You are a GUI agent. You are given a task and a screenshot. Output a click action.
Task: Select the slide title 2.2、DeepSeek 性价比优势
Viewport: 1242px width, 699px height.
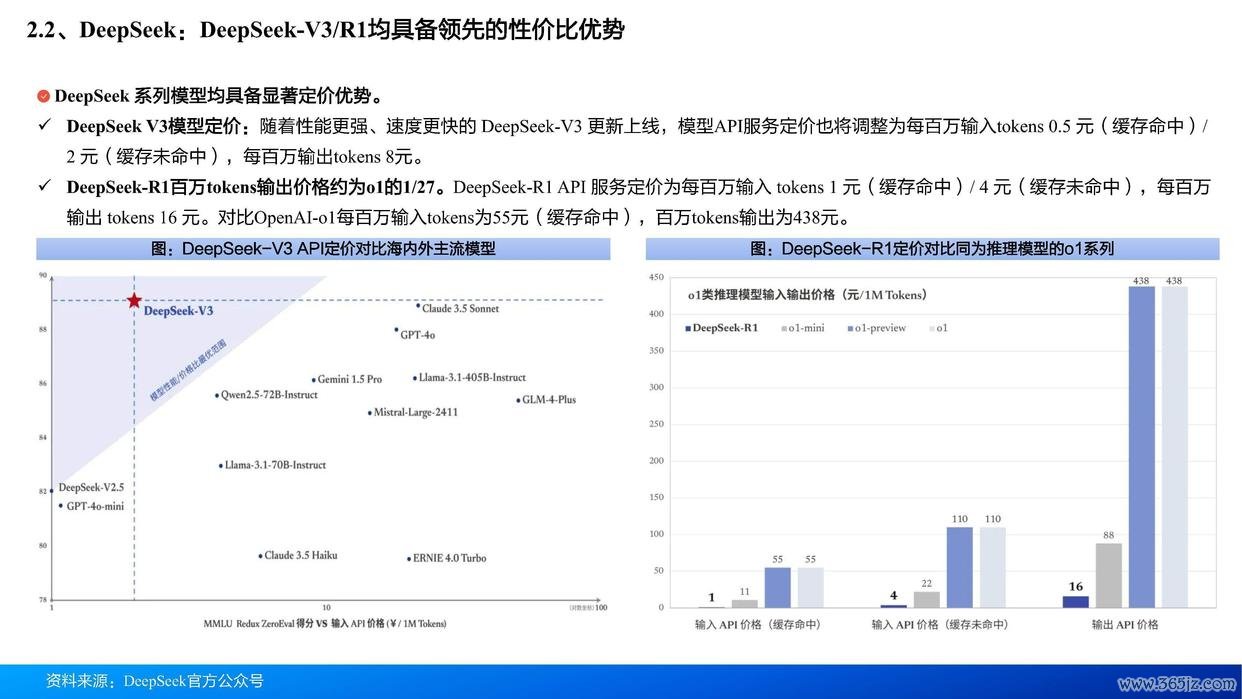[x=325, y=31]
